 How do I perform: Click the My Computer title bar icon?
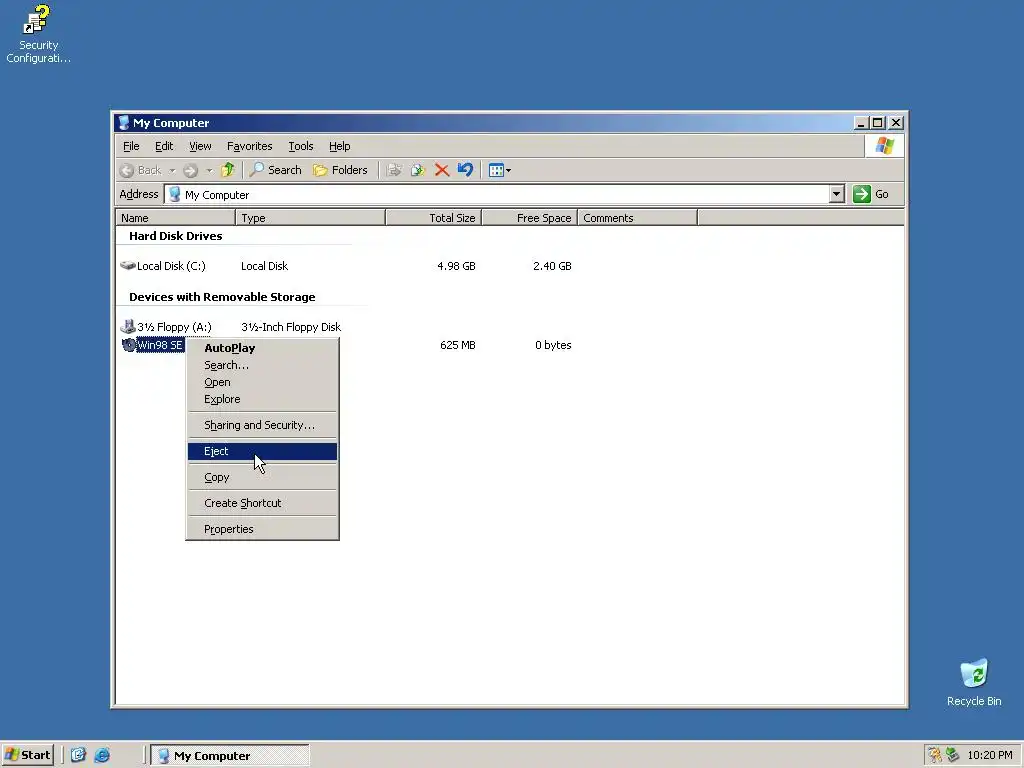[123, 123]
